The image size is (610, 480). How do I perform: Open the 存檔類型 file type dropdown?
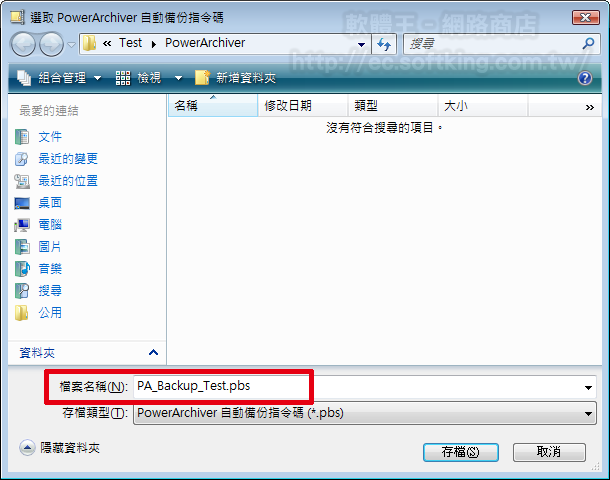click(365, 413)
